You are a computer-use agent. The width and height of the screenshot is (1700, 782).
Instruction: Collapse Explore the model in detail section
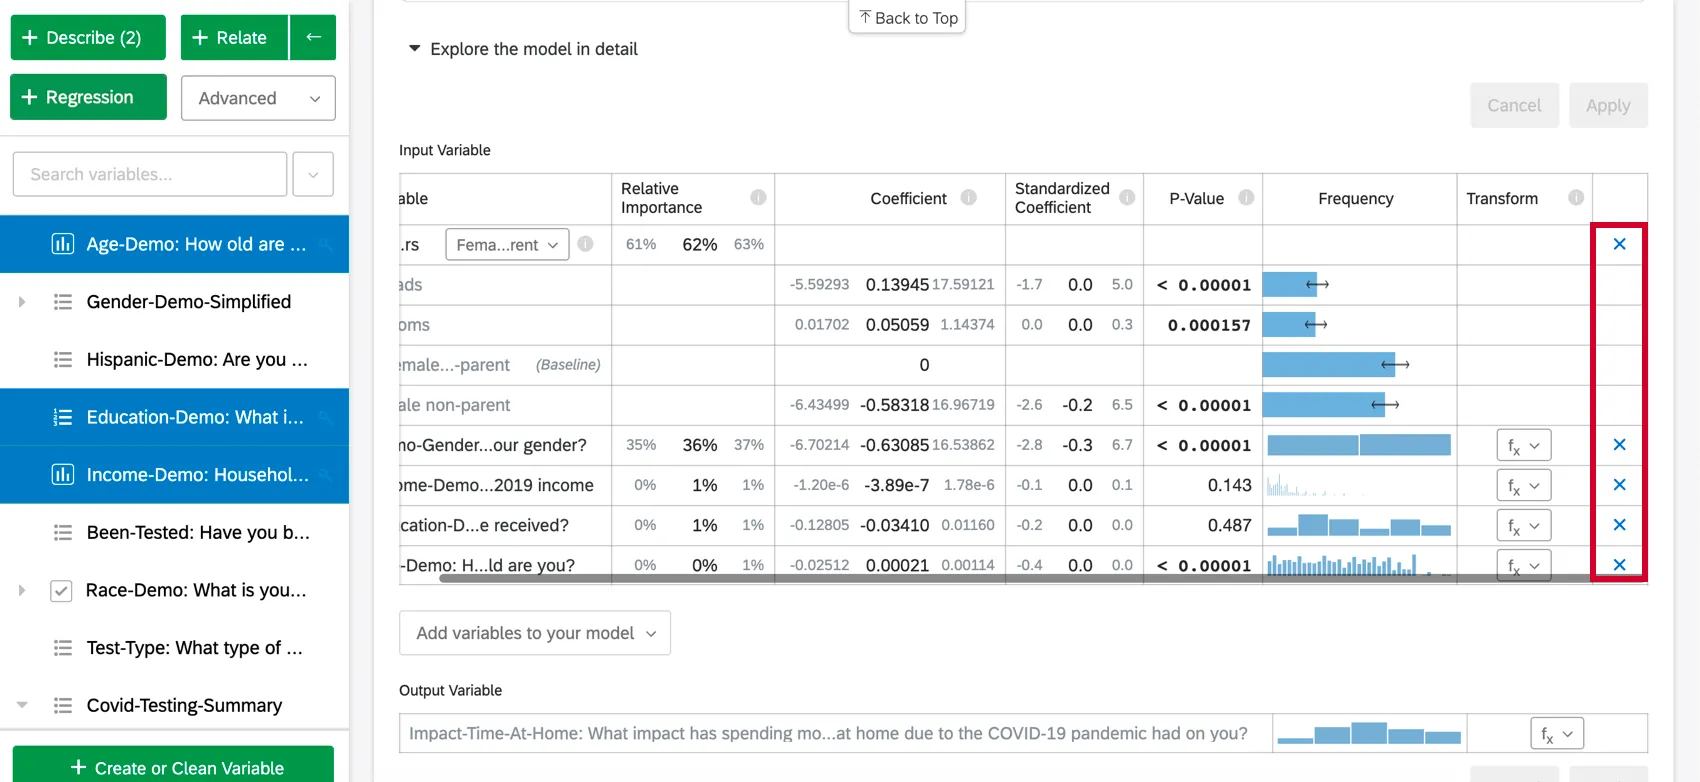tap(414, 49)
